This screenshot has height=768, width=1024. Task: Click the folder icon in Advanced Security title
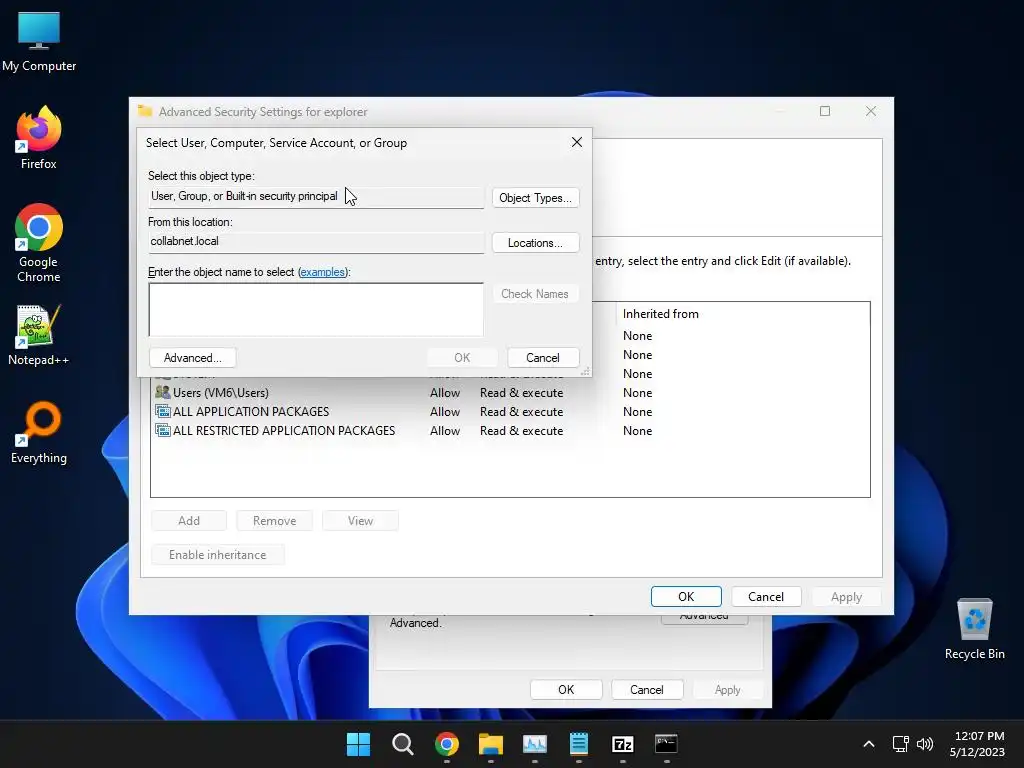point(145,111)
